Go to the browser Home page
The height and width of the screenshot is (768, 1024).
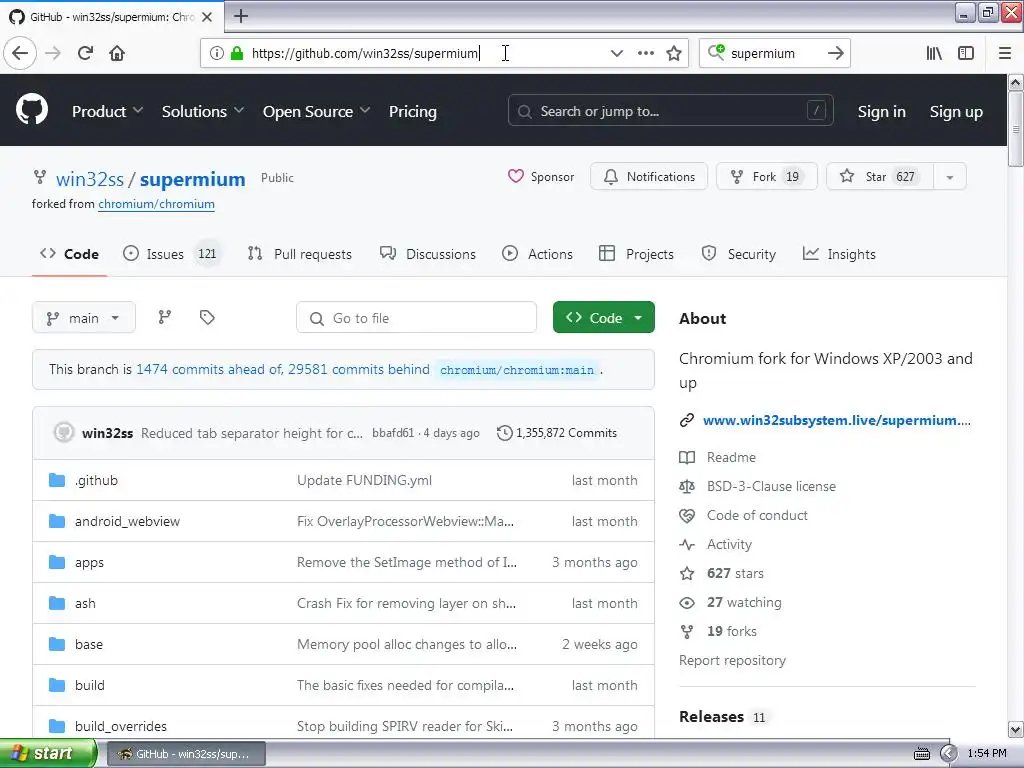click(117, 53)
